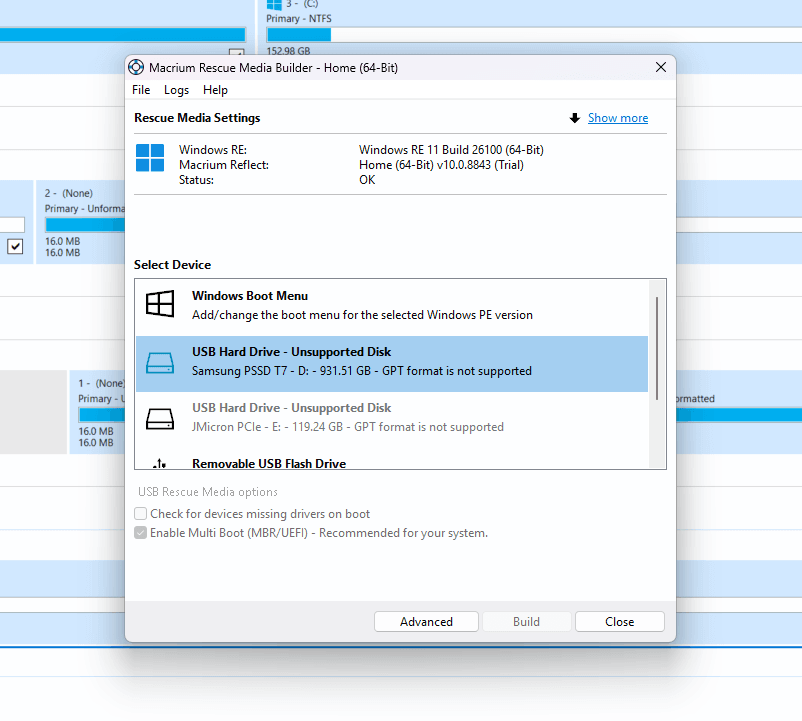Toggle the checked partition checkbox in background window
802x721 pixels.
click(15, 246)
